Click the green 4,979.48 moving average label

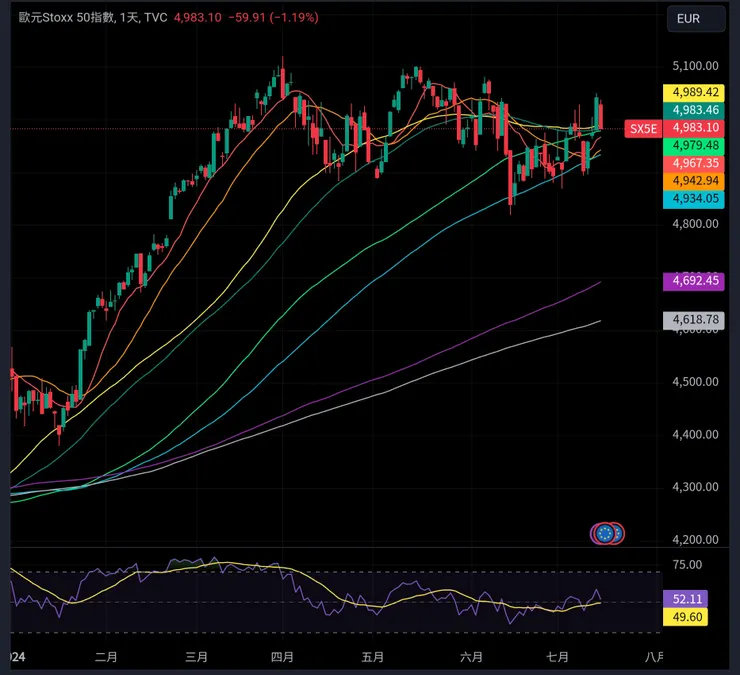[695, 145]
